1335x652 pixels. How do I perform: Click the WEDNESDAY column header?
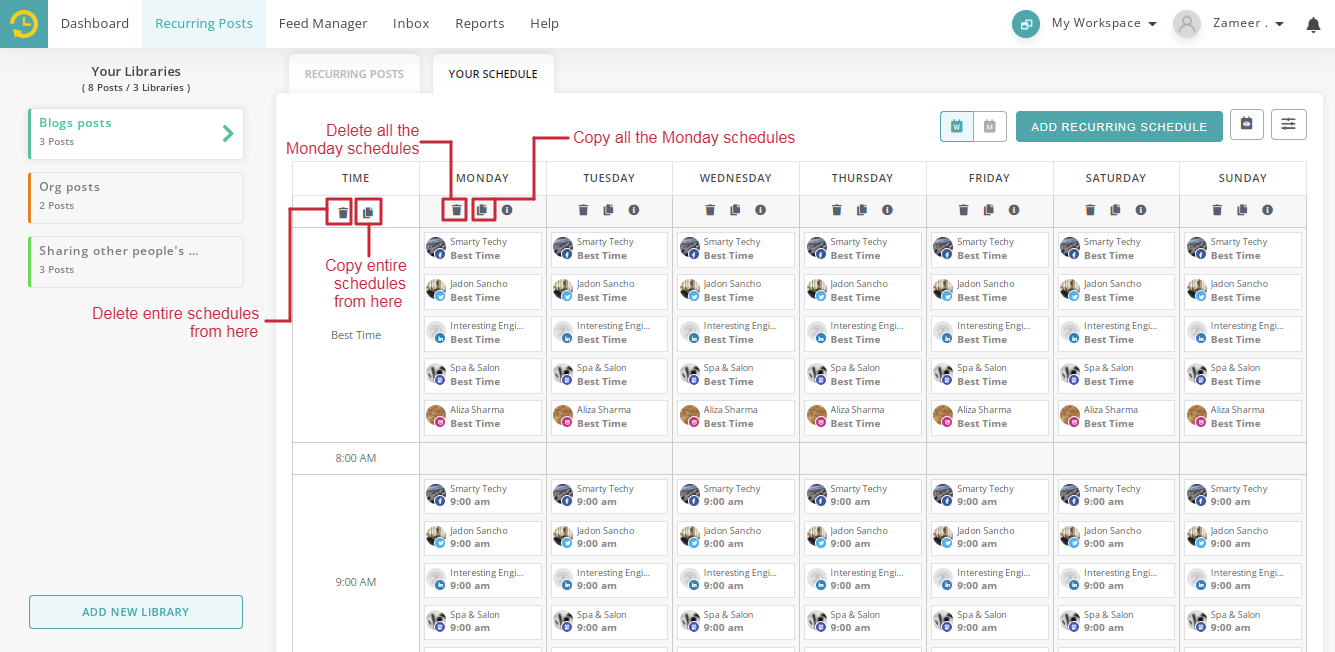click(x=736, y=178)
